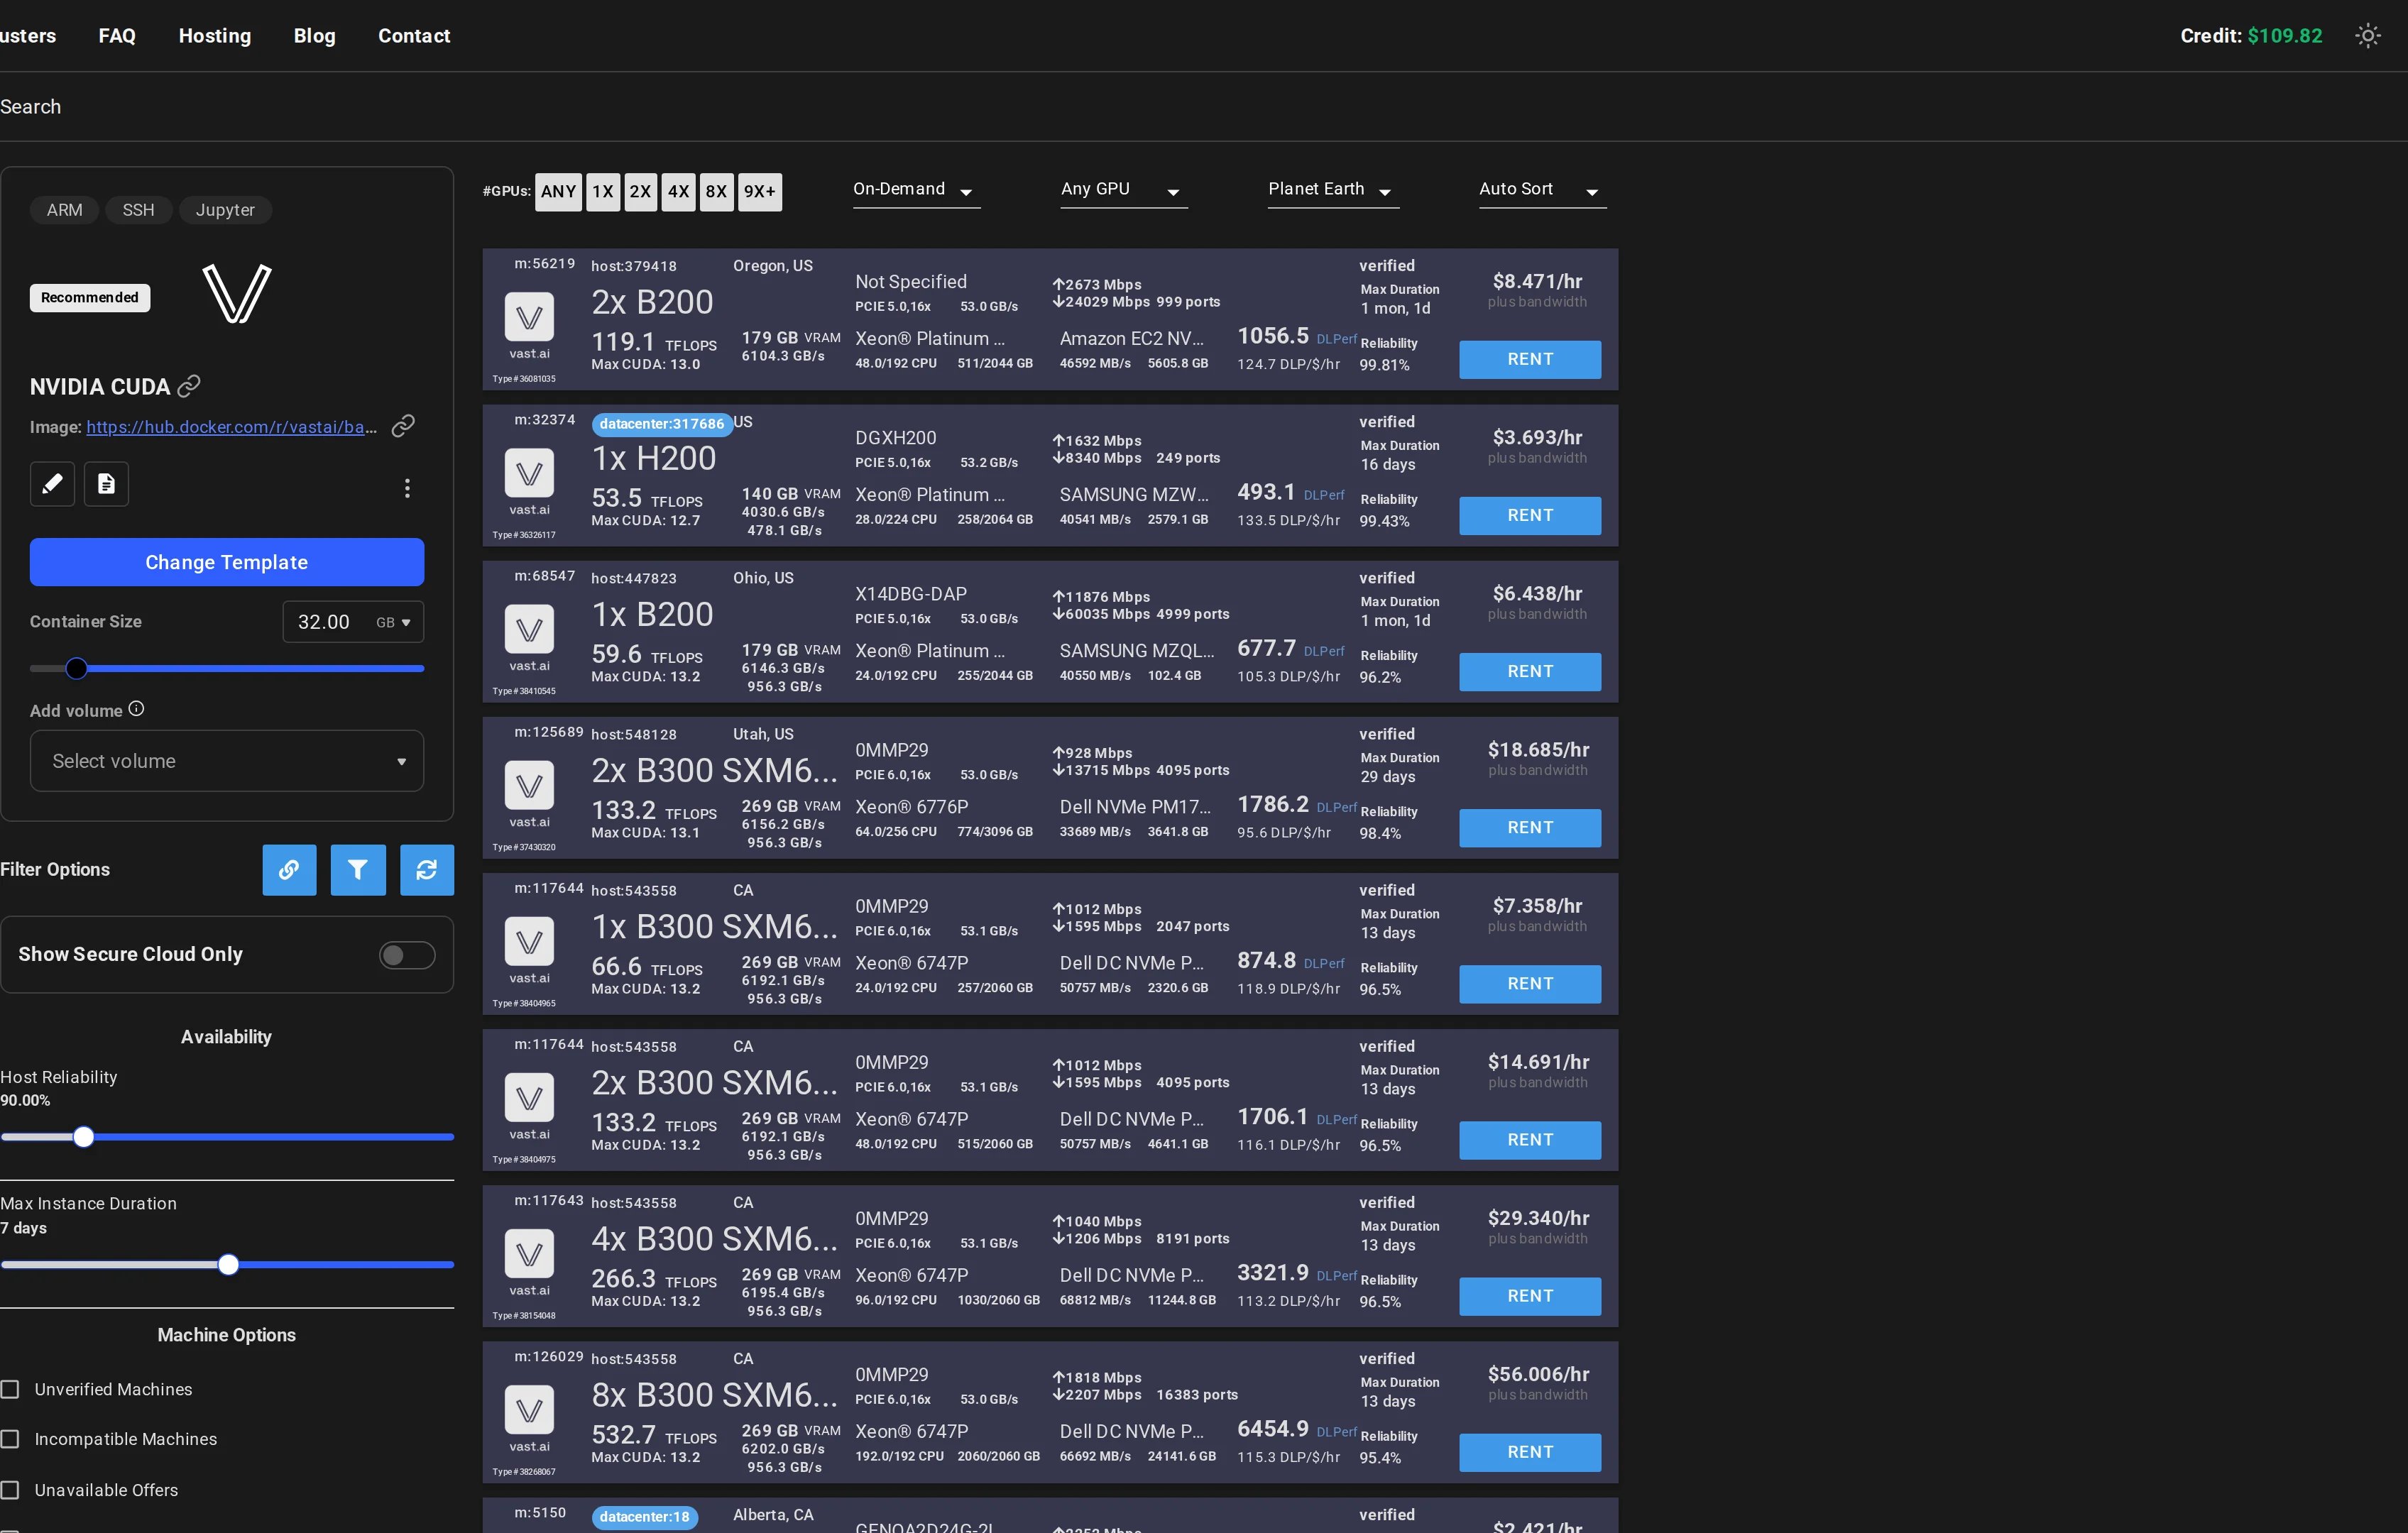This screenshot has height=1533, width=2408.
Task: Filter to 8X GPU offers
Action: click(716, 192)
